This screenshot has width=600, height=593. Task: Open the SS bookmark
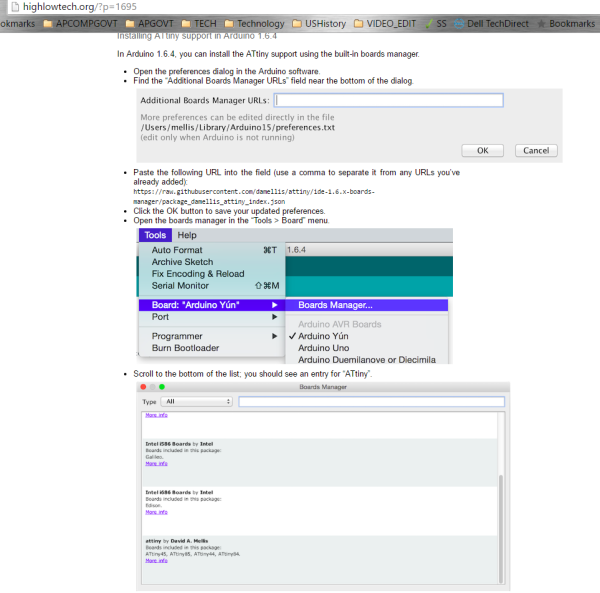436,24
